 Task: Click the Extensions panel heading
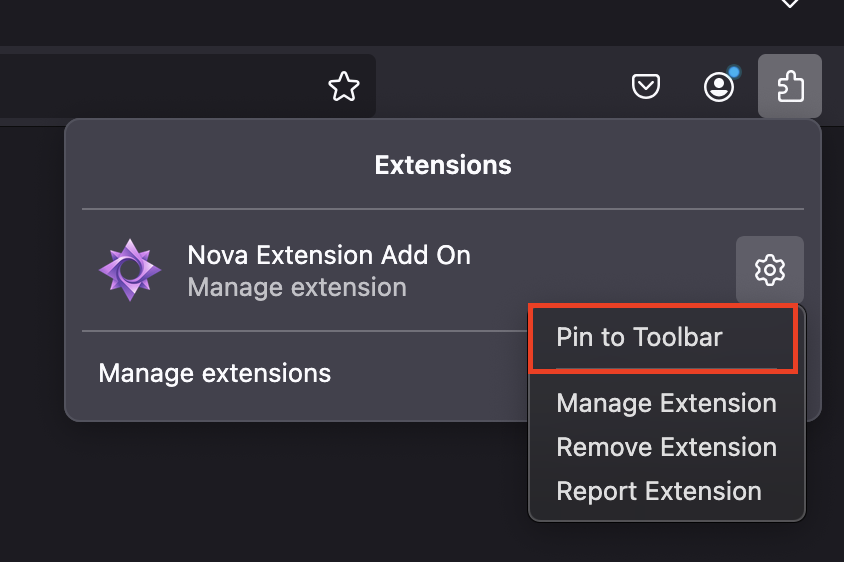tap(443, 165)
